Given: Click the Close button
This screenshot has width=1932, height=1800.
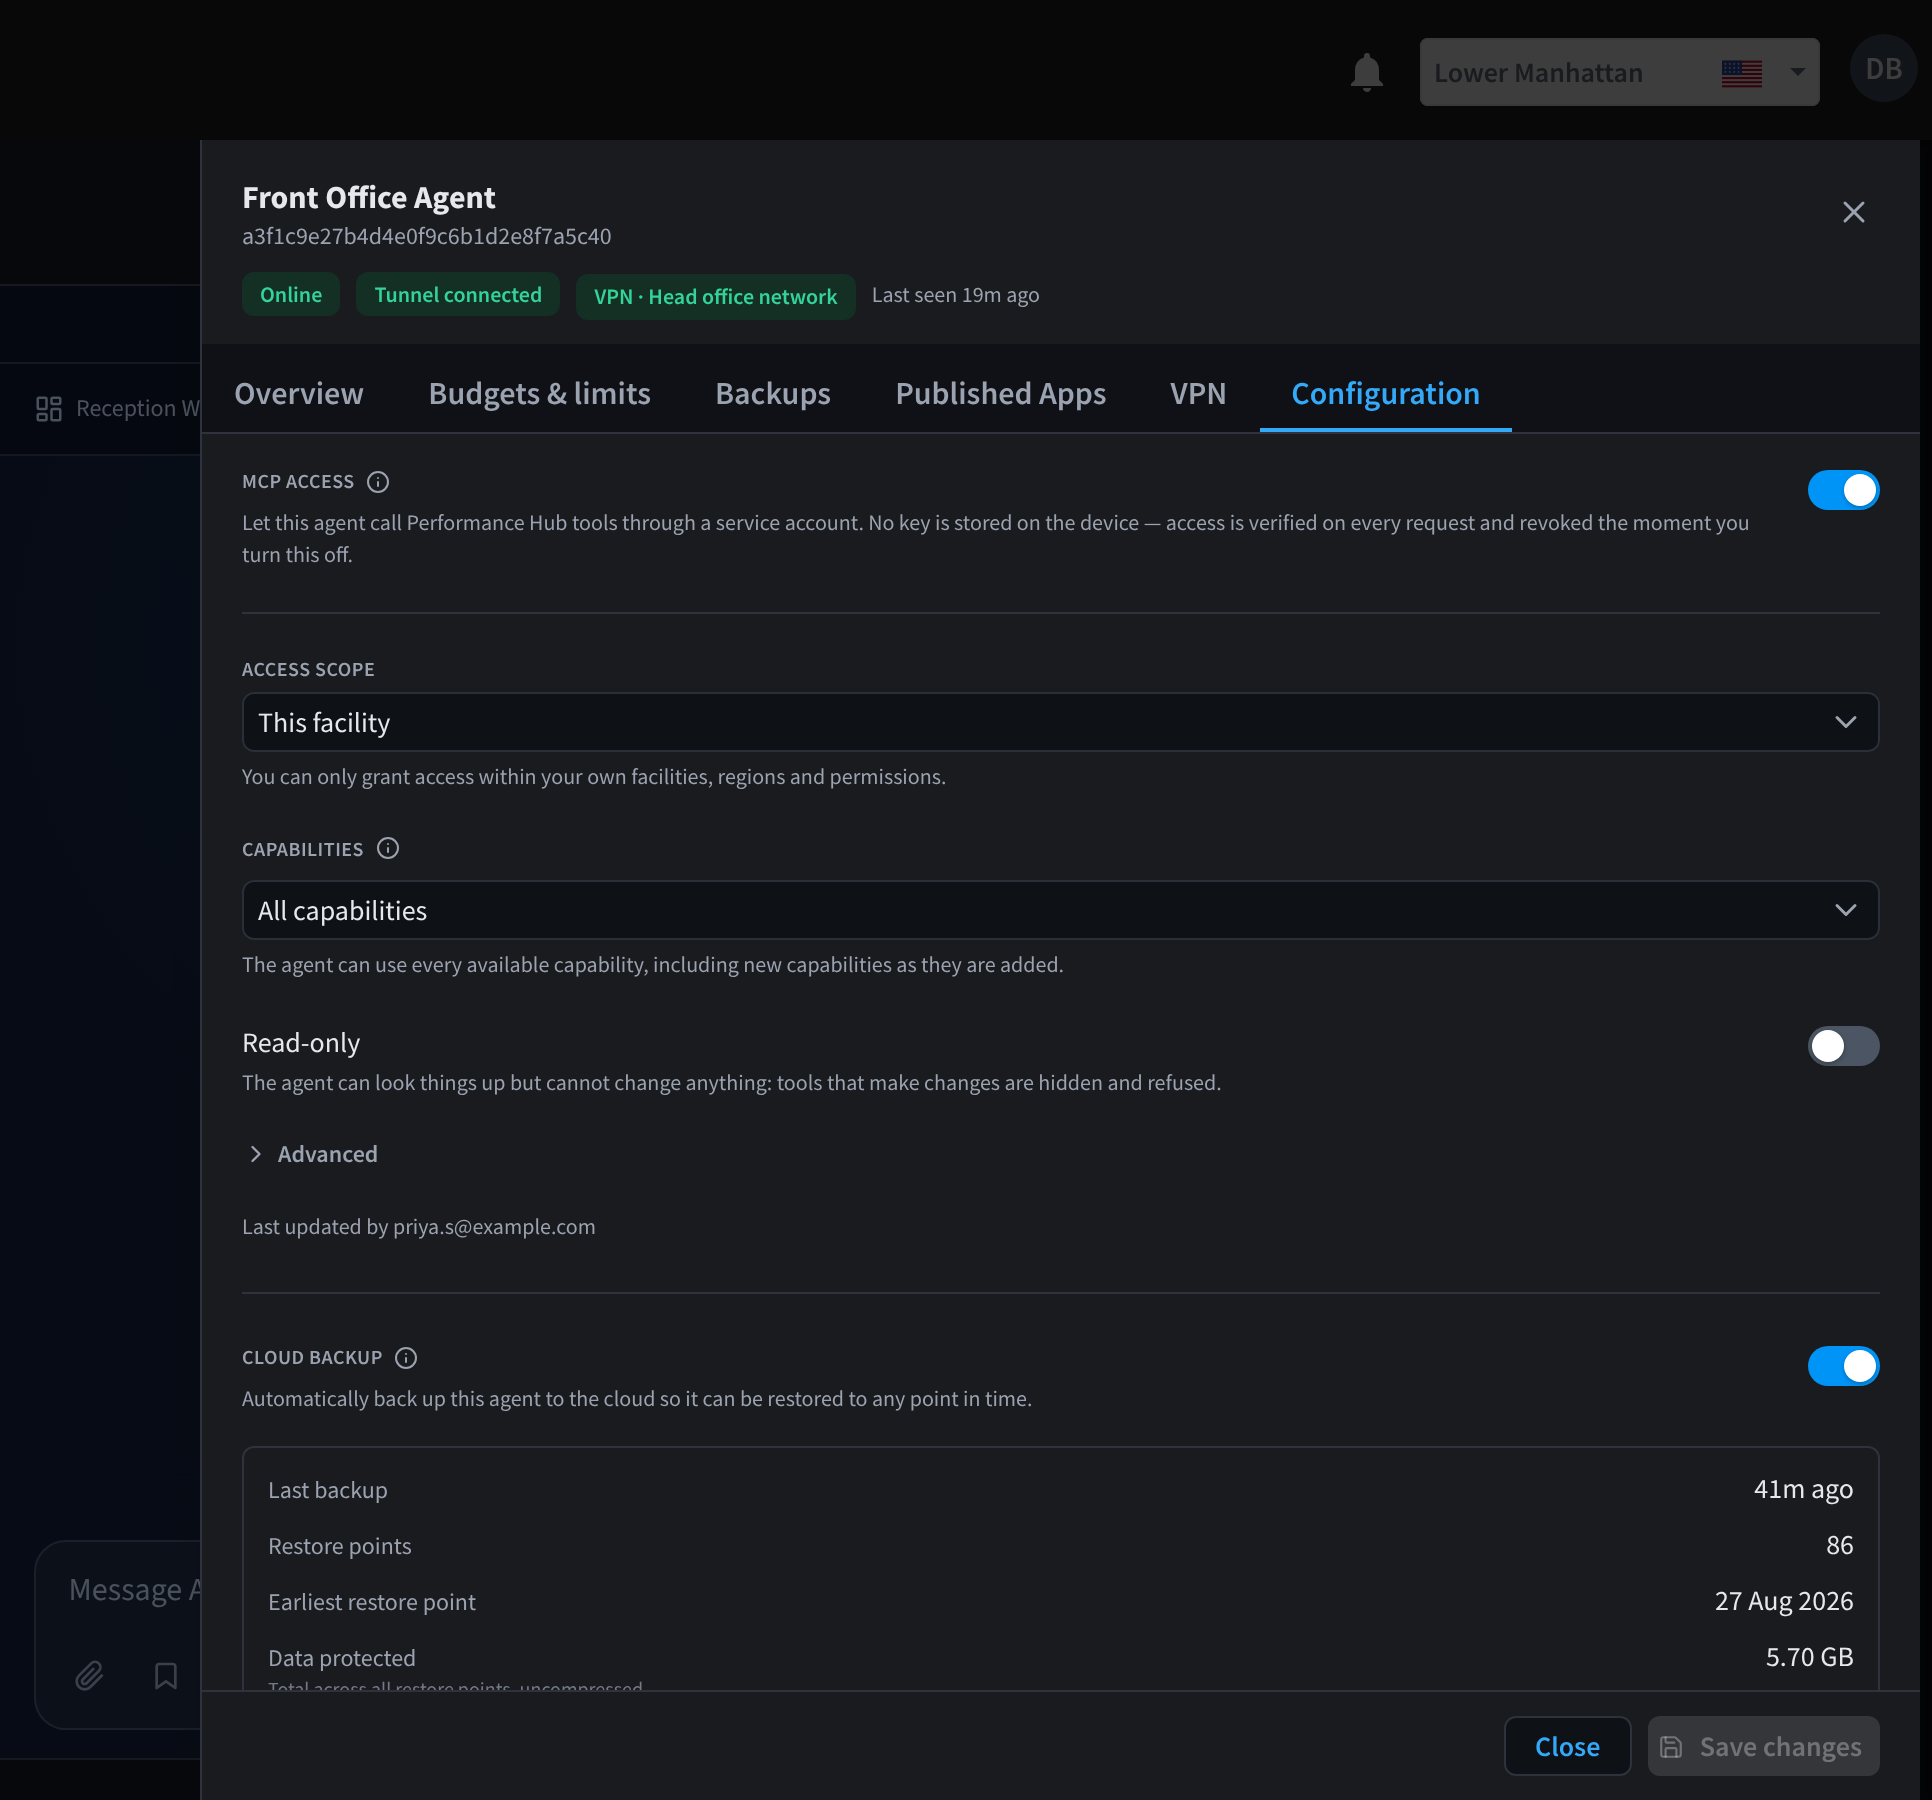Looking at the screenshot, I should [x=1567, y=1747].
